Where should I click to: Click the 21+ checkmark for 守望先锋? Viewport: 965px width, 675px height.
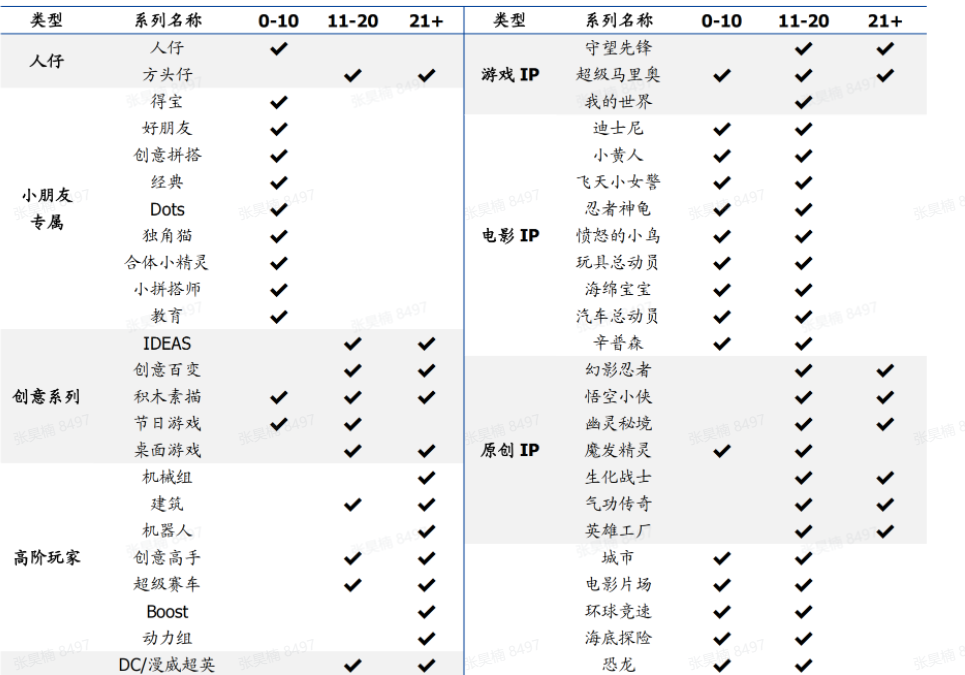click(884, 48)
